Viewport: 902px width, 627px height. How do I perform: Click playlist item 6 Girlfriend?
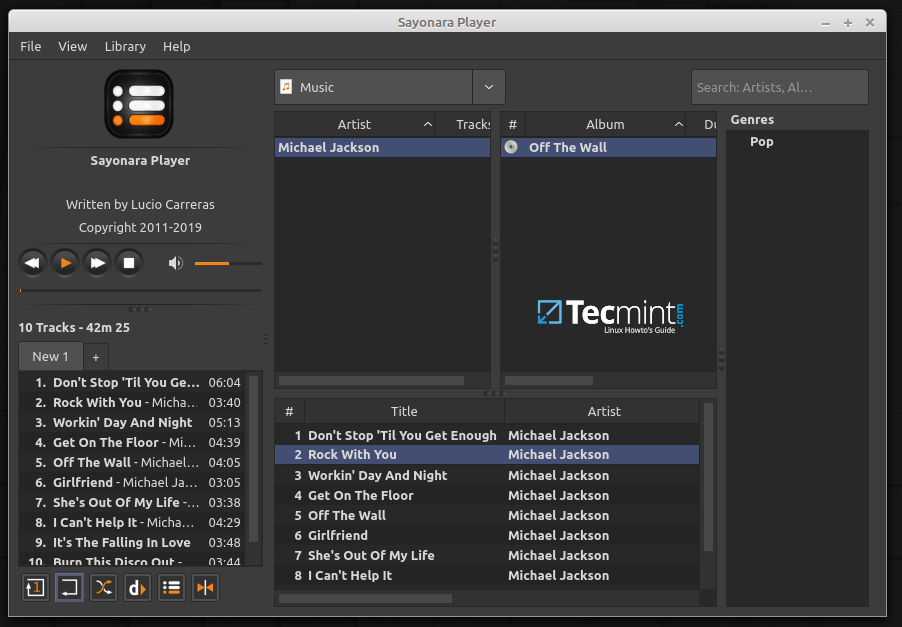[132, 483]
